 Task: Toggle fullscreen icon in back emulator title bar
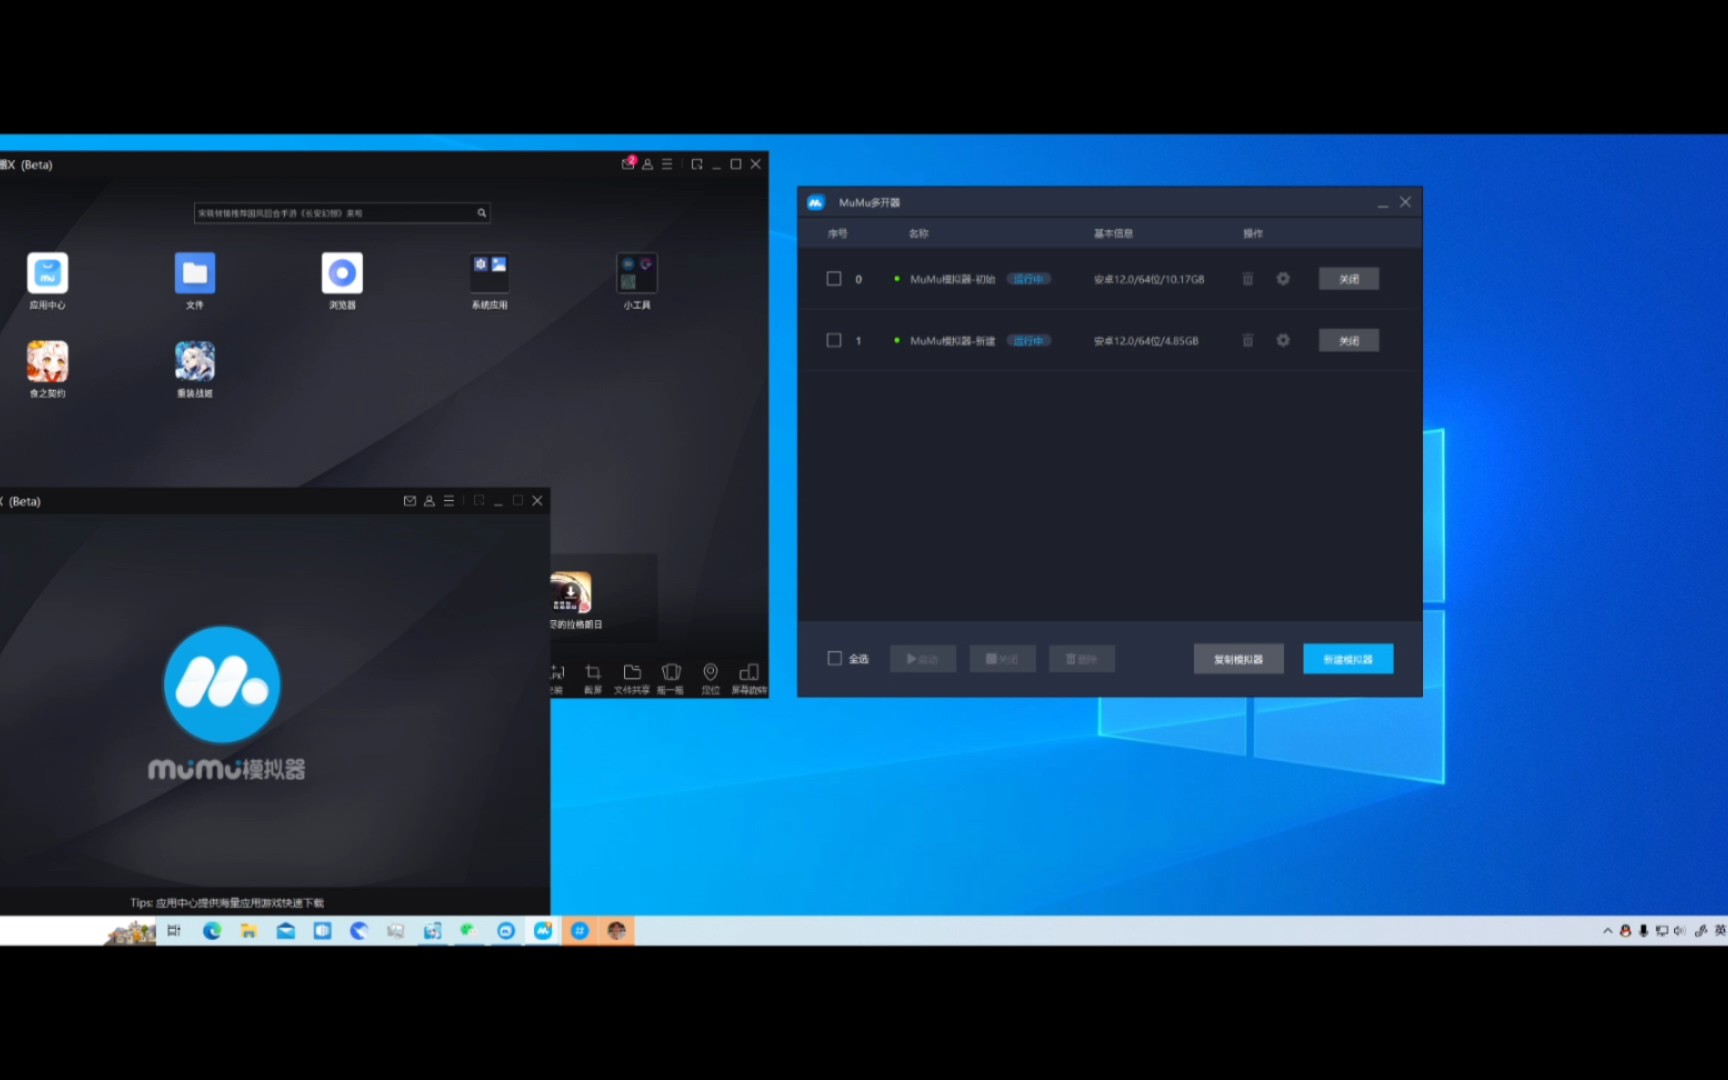coord(697,164)
